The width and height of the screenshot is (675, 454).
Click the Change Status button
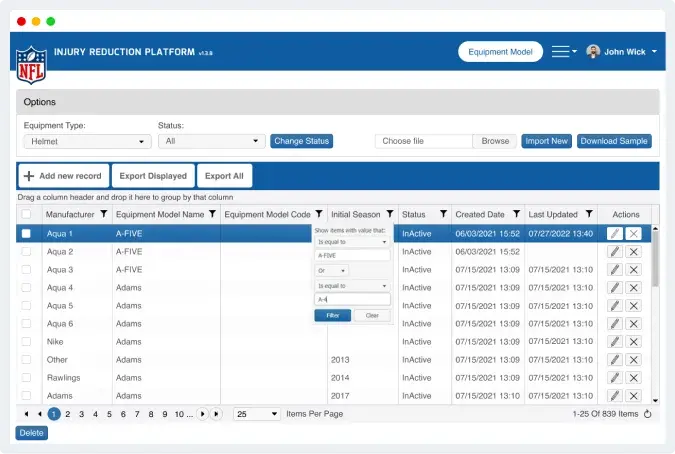click(301, 141)
